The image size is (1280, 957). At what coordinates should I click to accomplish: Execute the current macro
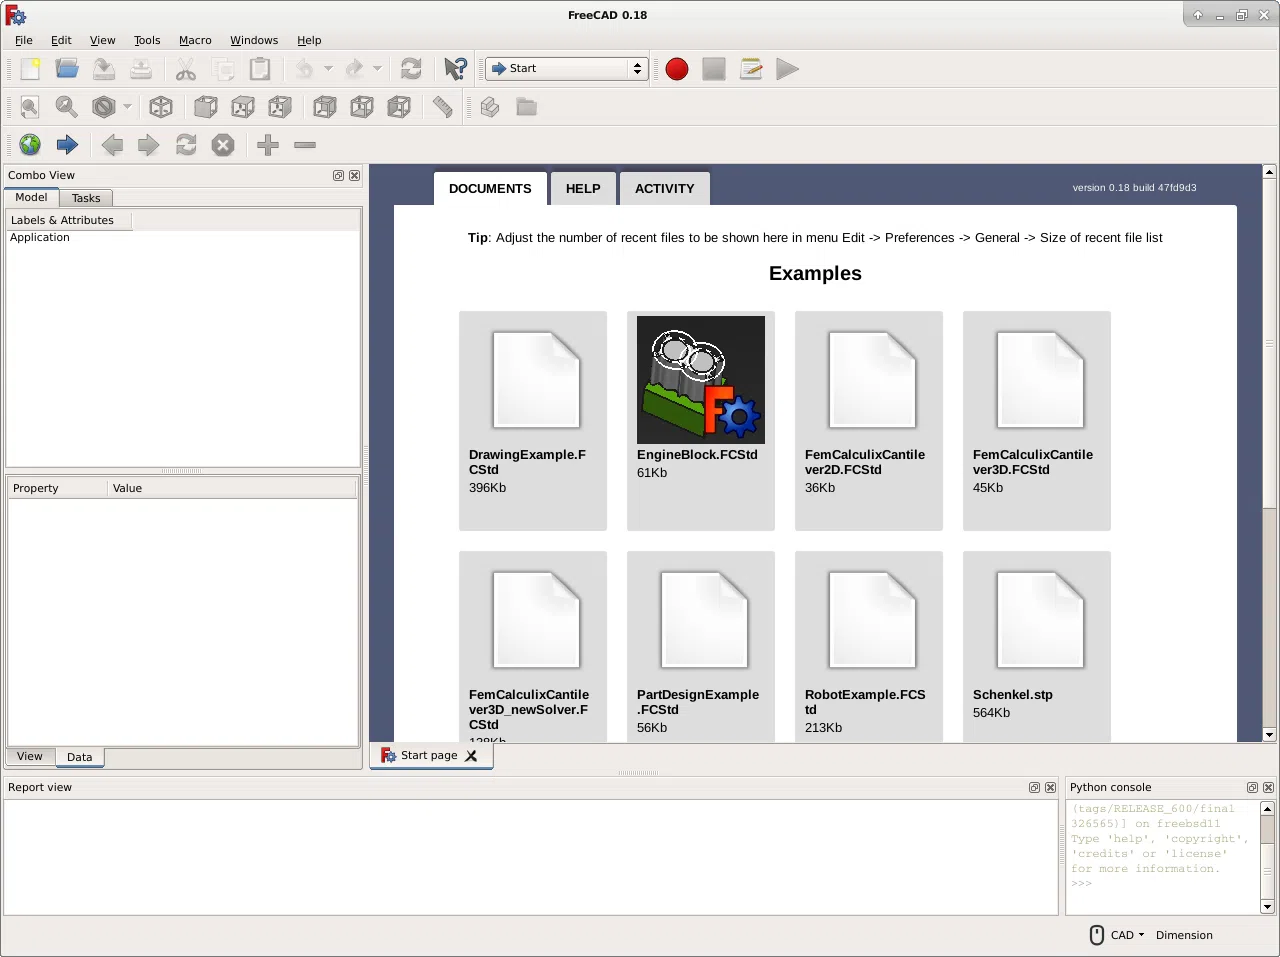[x=787, y=69]
